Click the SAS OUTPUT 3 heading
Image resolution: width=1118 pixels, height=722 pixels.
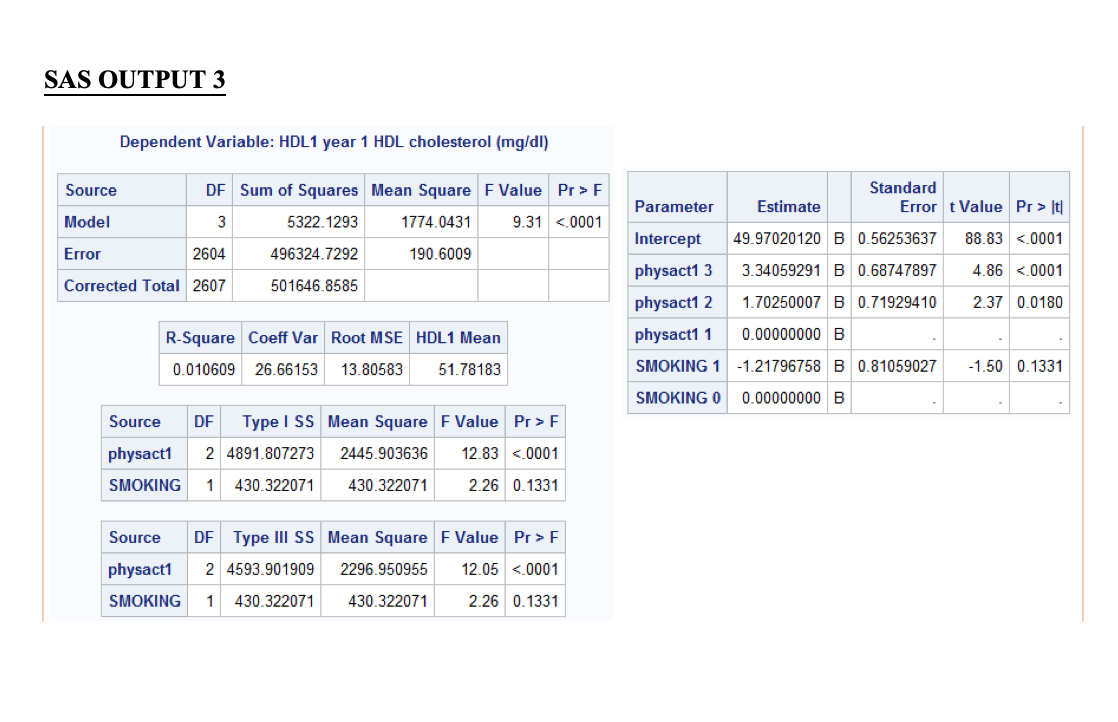point(135,79)
